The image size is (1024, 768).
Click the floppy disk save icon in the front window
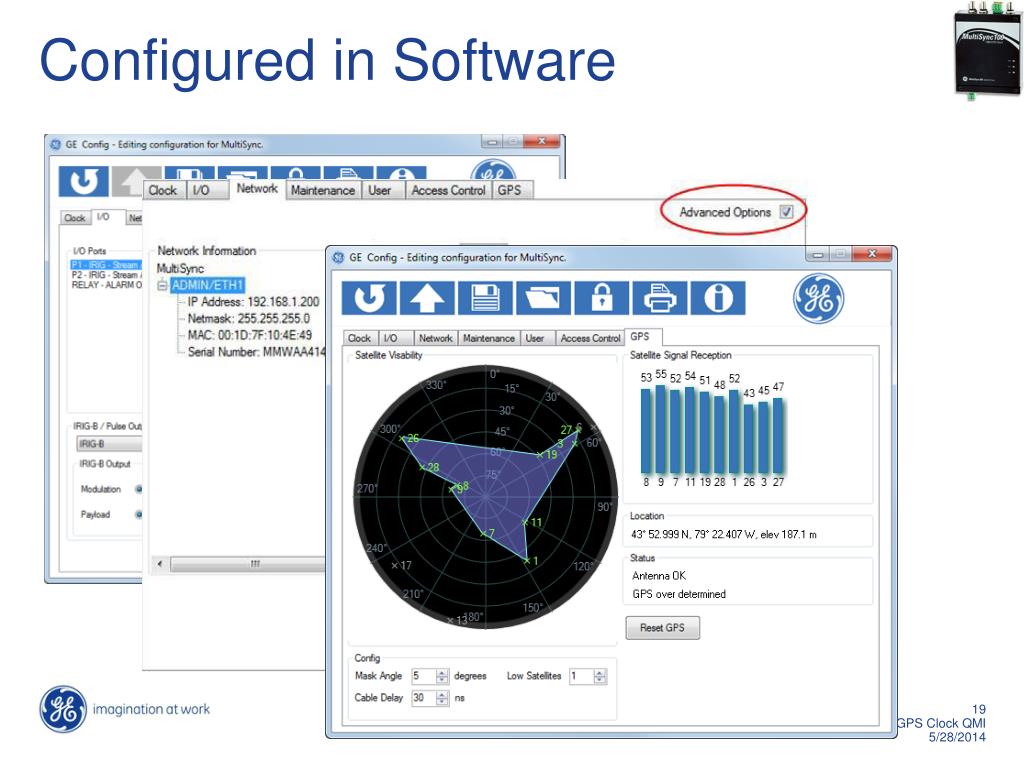pos(485,298)
